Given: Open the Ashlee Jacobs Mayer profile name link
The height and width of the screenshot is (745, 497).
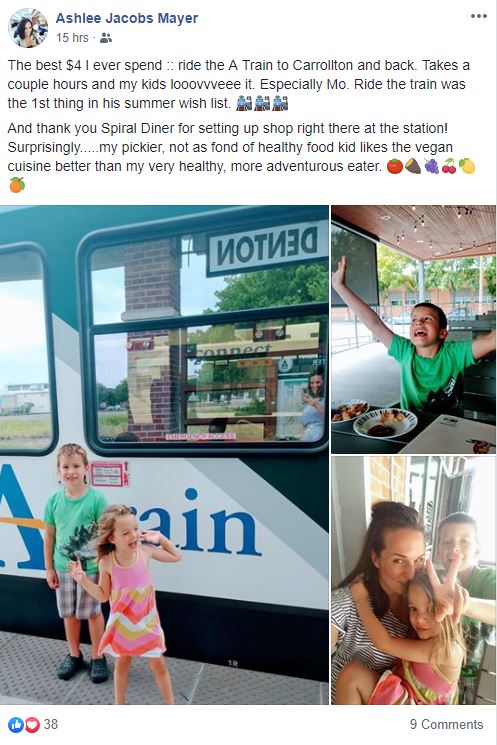Looking at the screenshot, I should [127, 18].
